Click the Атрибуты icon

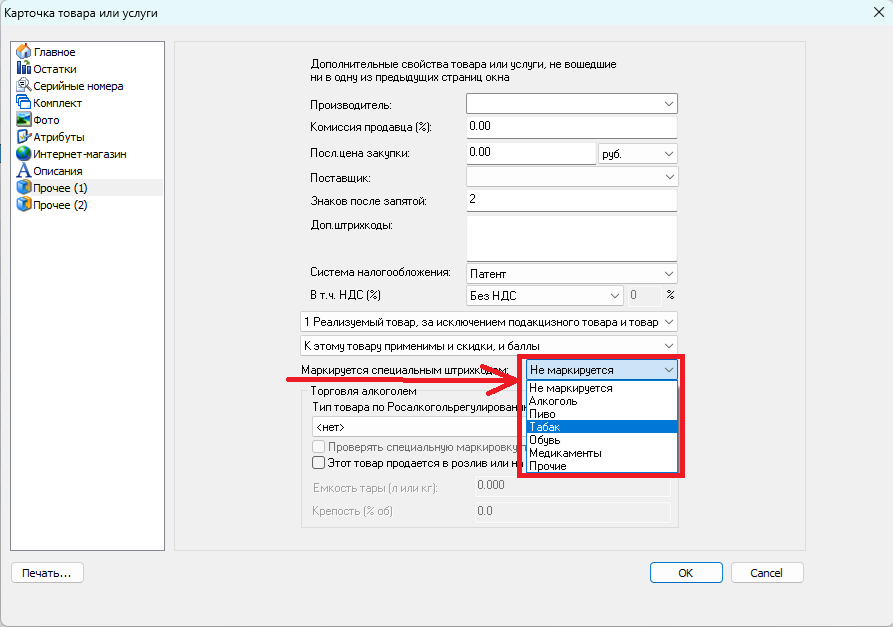(23, 137)
